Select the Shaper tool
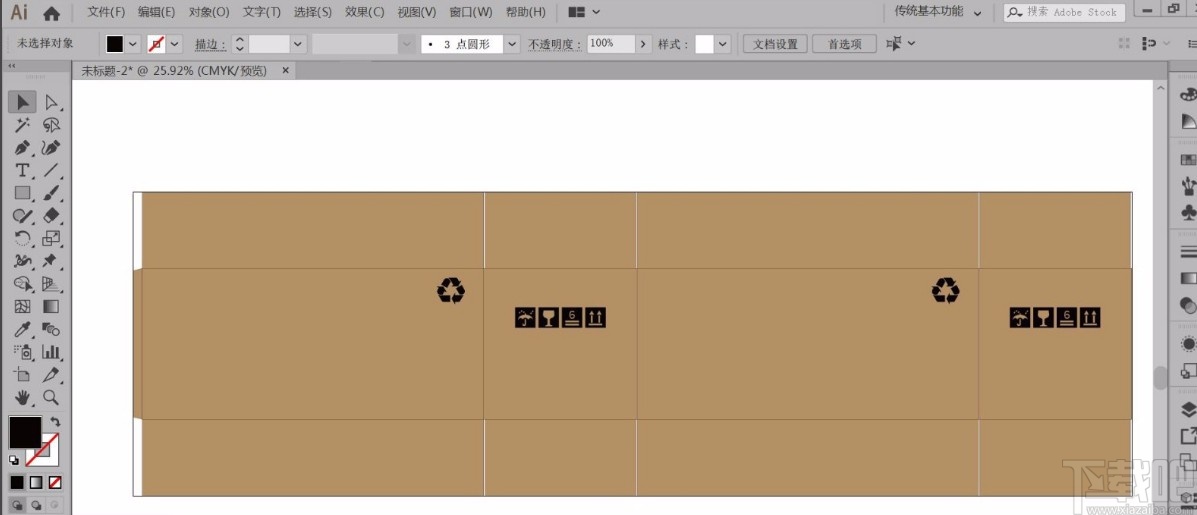 22,215
